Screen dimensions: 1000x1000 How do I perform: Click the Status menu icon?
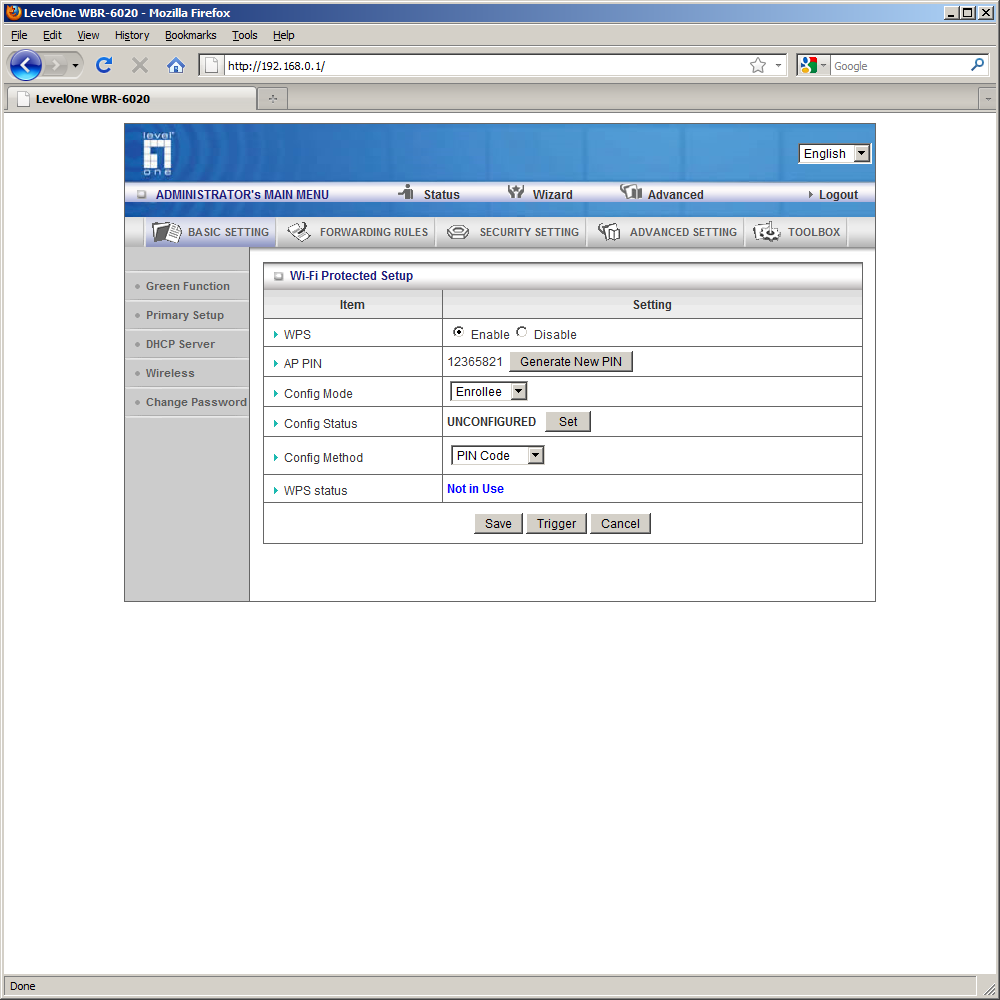click(x=406, y=192)
